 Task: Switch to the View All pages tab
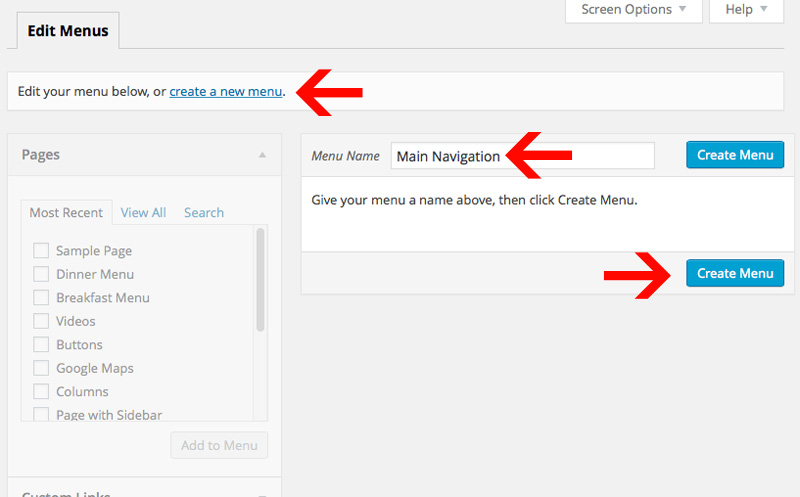143,212
